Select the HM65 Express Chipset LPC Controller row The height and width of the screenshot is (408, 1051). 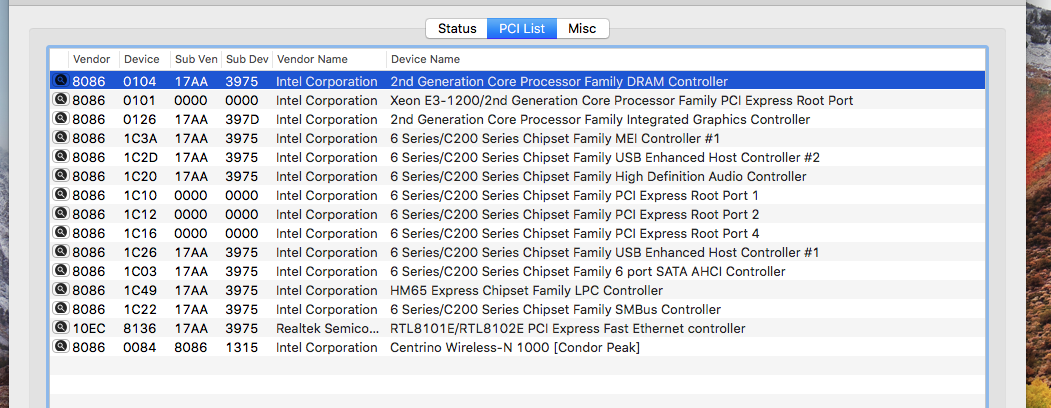coord(526,290)
